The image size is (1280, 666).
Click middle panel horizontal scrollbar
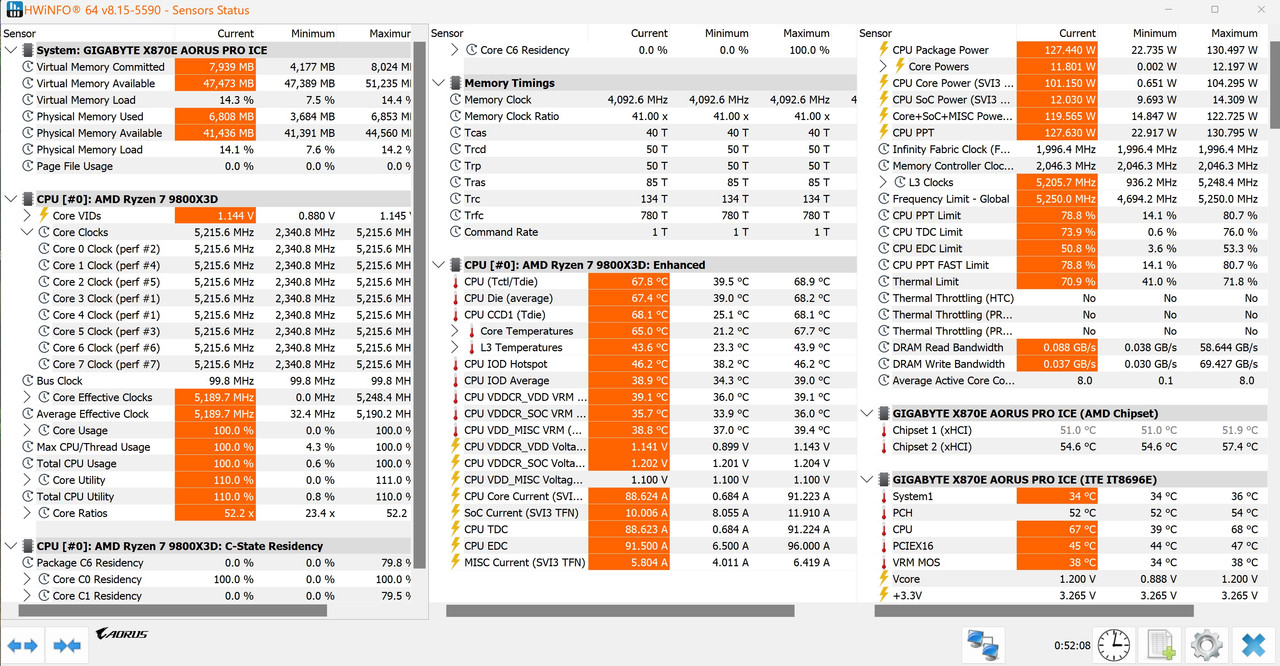point(620,610)
